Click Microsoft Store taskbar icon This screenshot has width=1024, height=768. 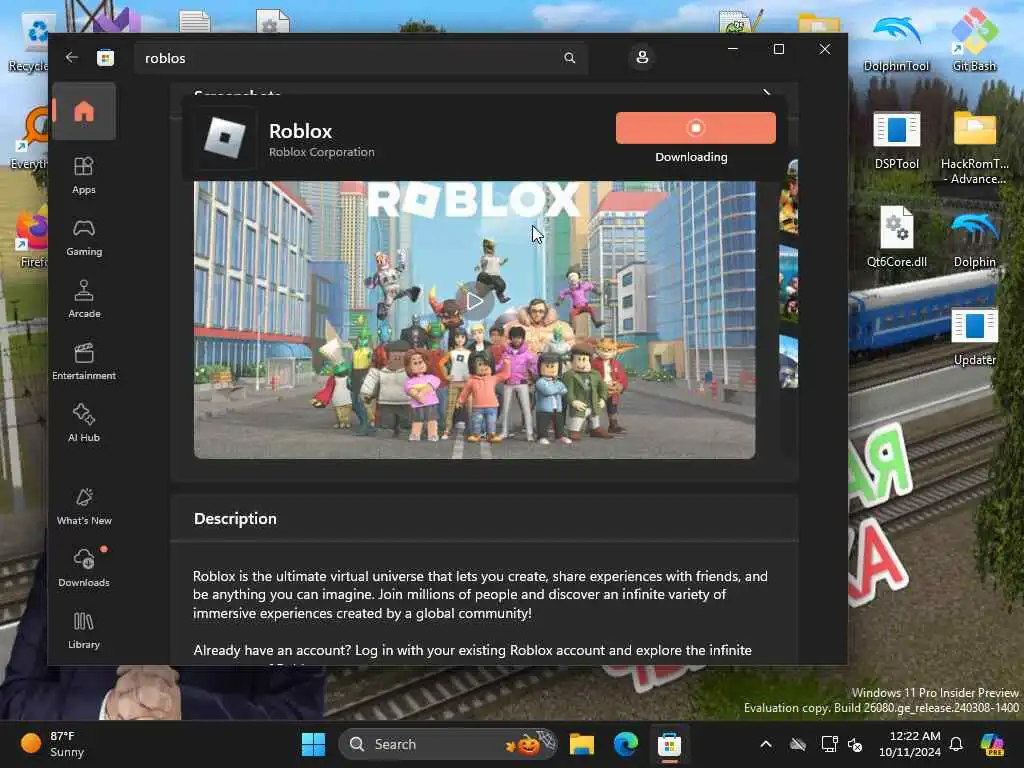point(669,744)
